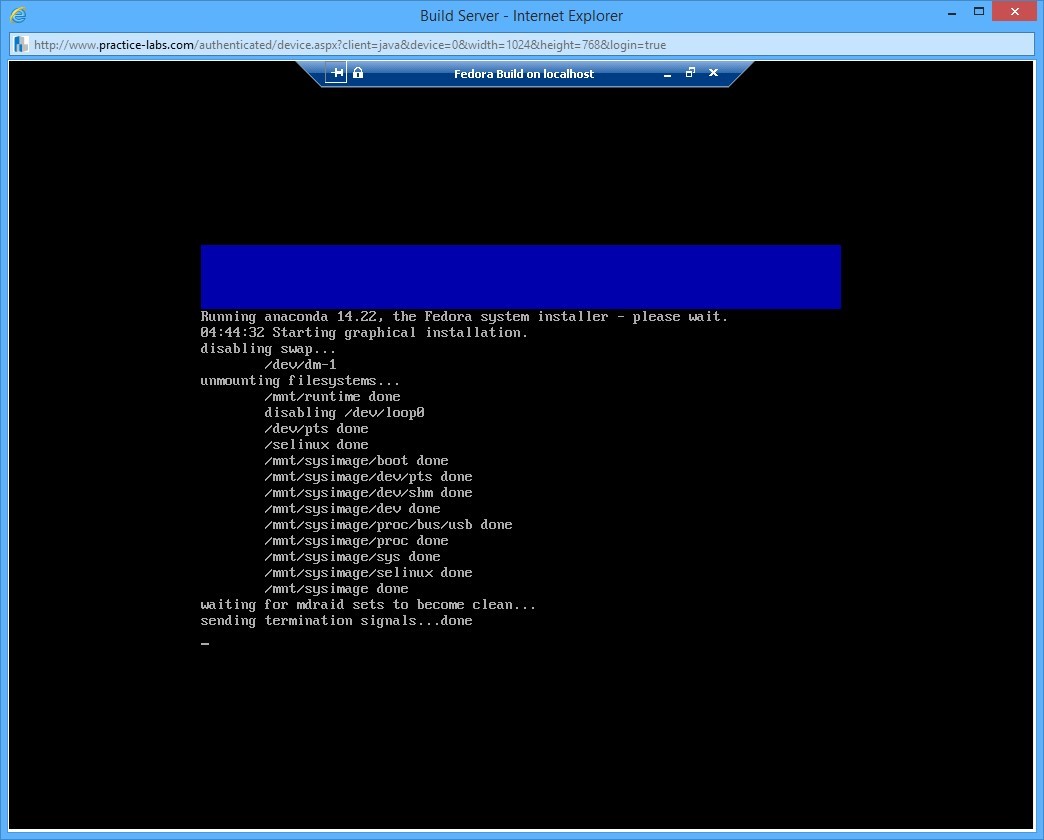The height and width of the screenshot is (840, 1044).
Task: Click the minimize control on Fedora console
Action: click(666, 74)
